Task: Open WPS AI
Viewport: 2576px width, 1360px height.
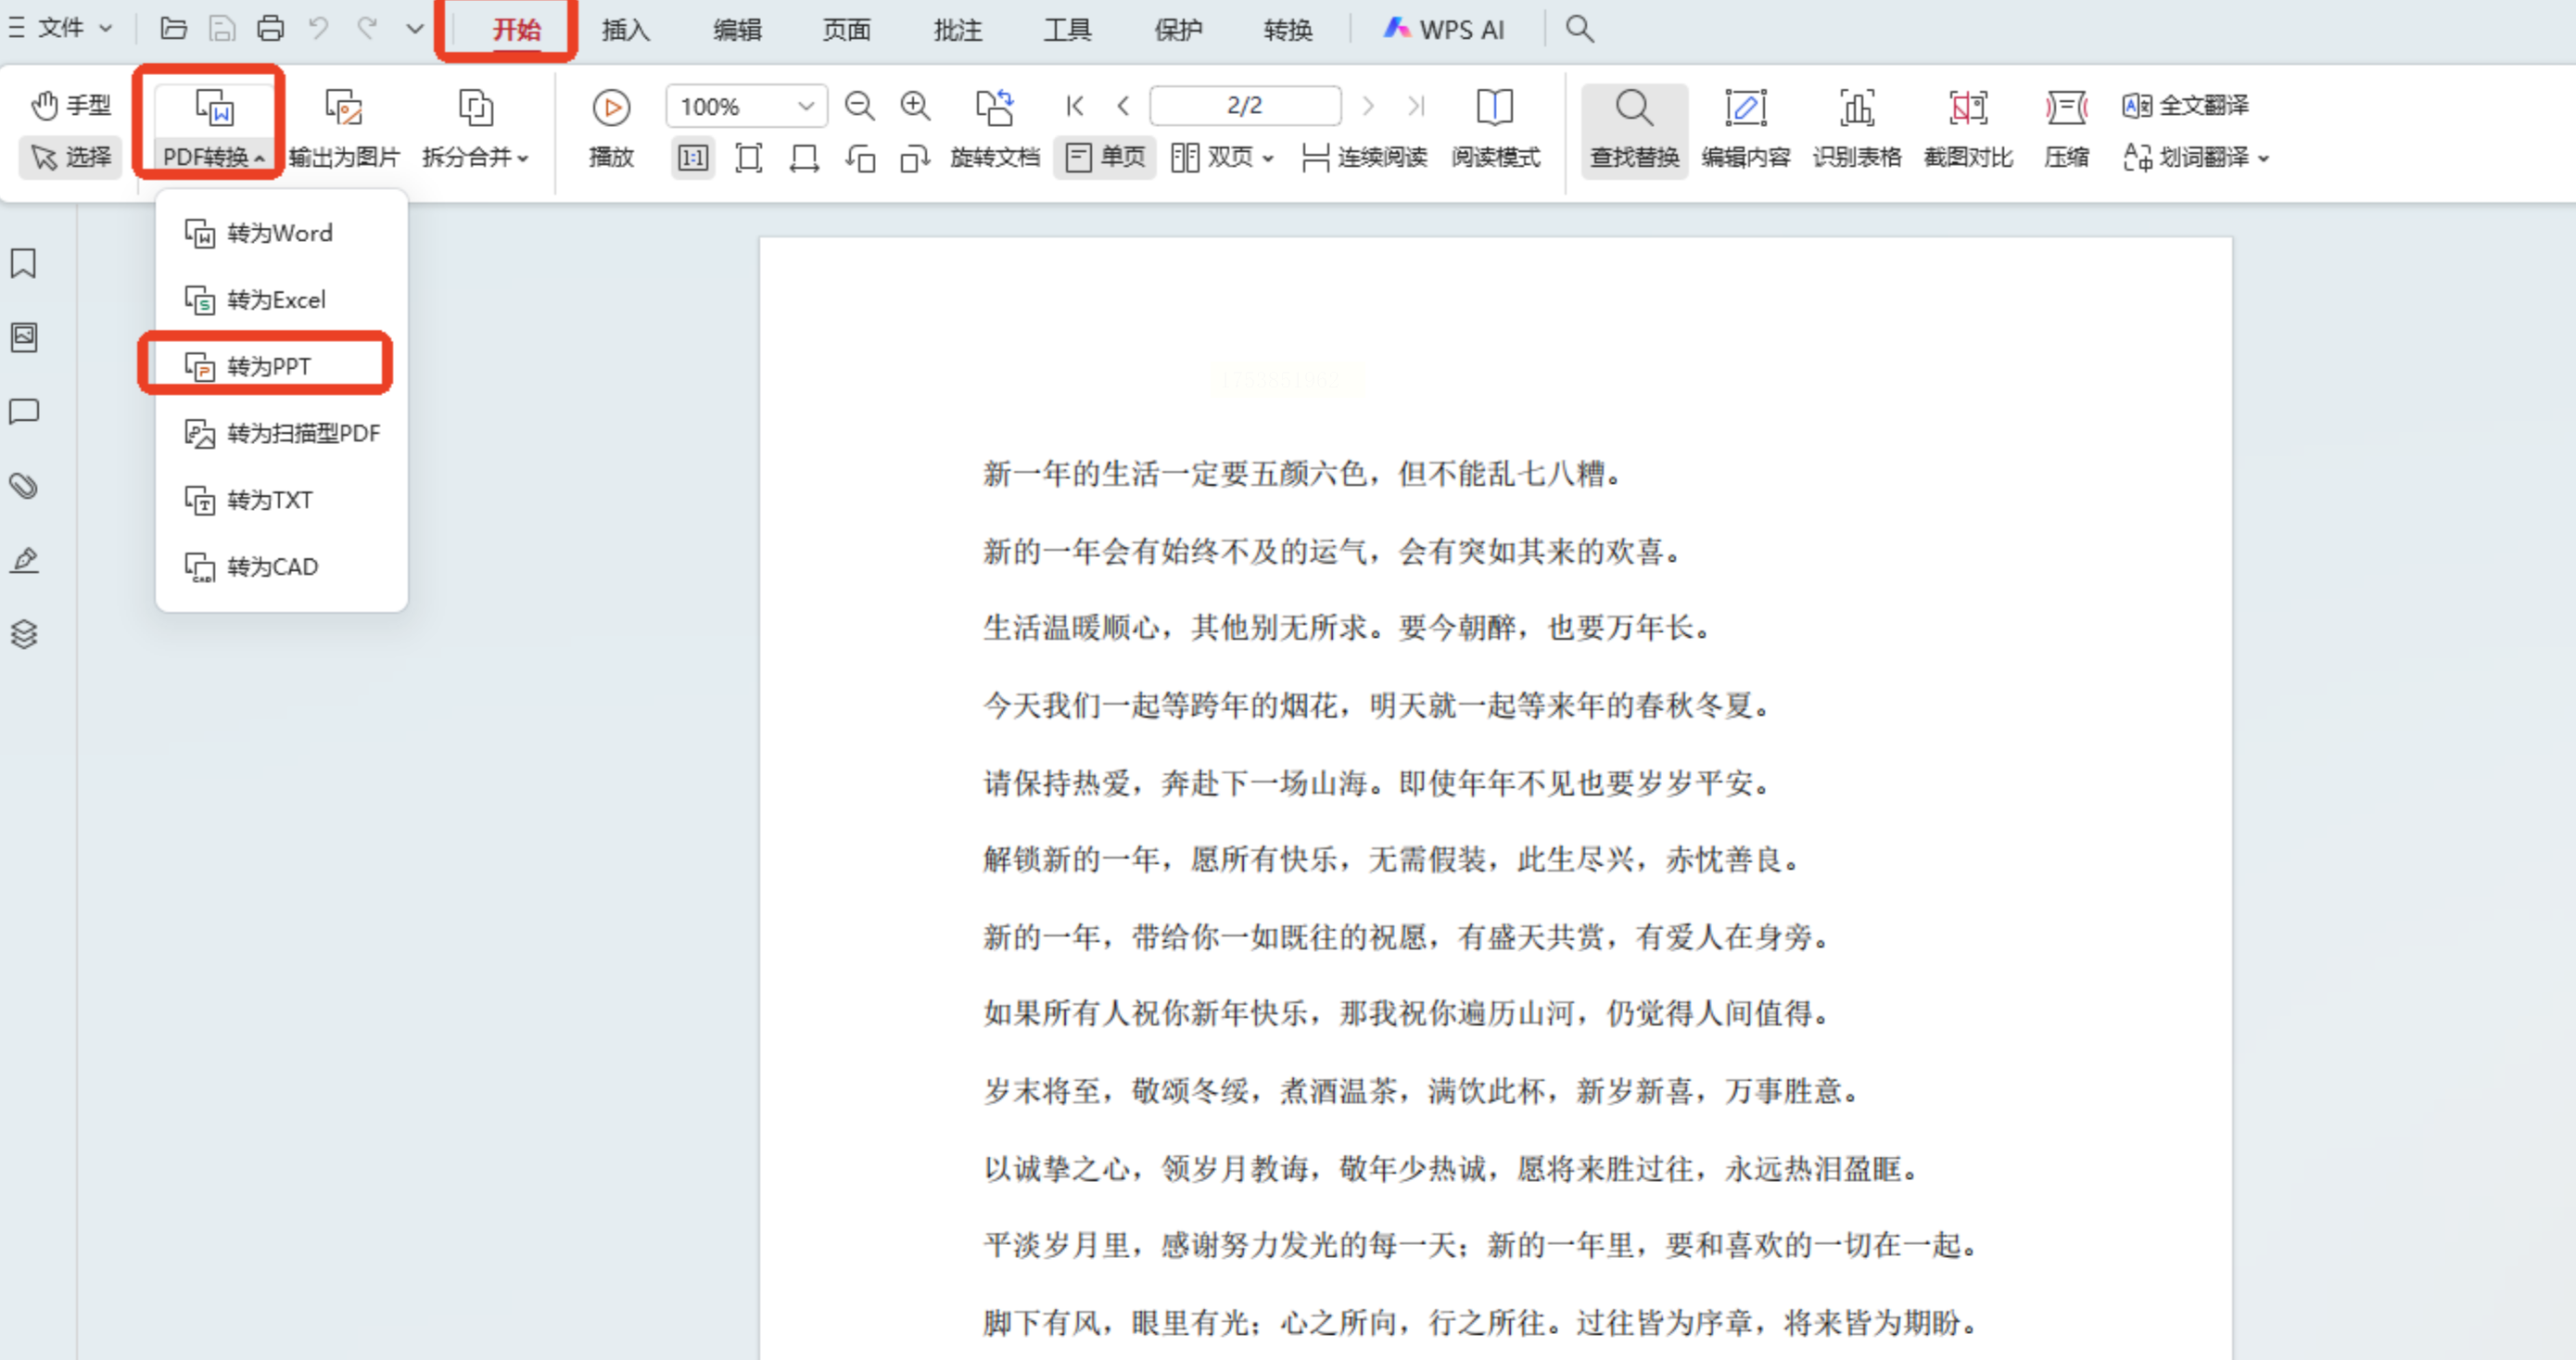Action: pyautogui.click(x=1444, y=30)
